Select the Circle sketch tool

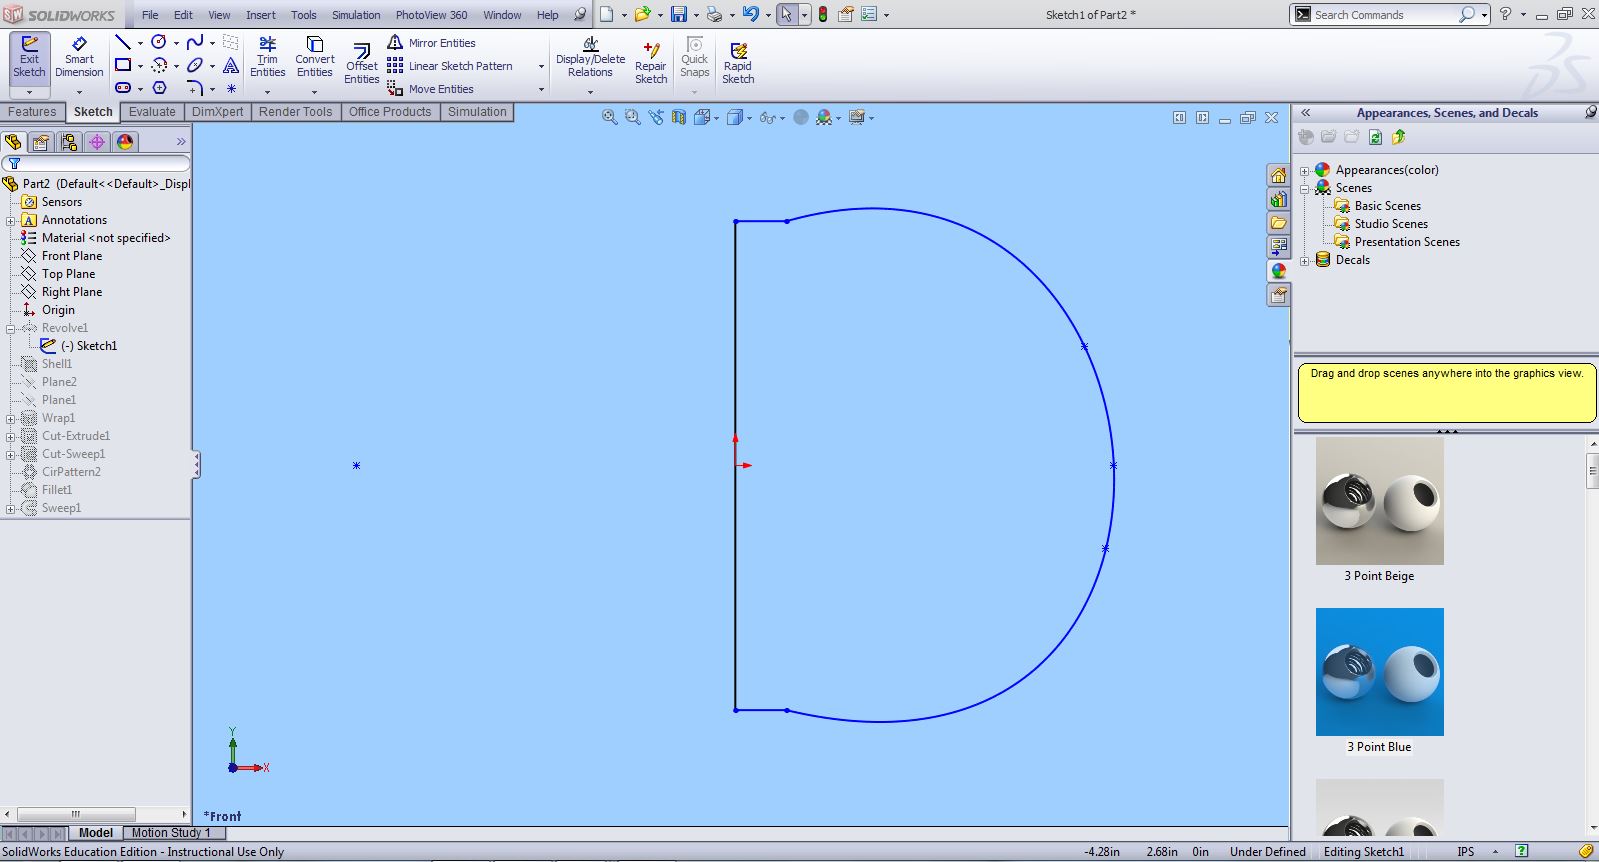pos(158,42)
